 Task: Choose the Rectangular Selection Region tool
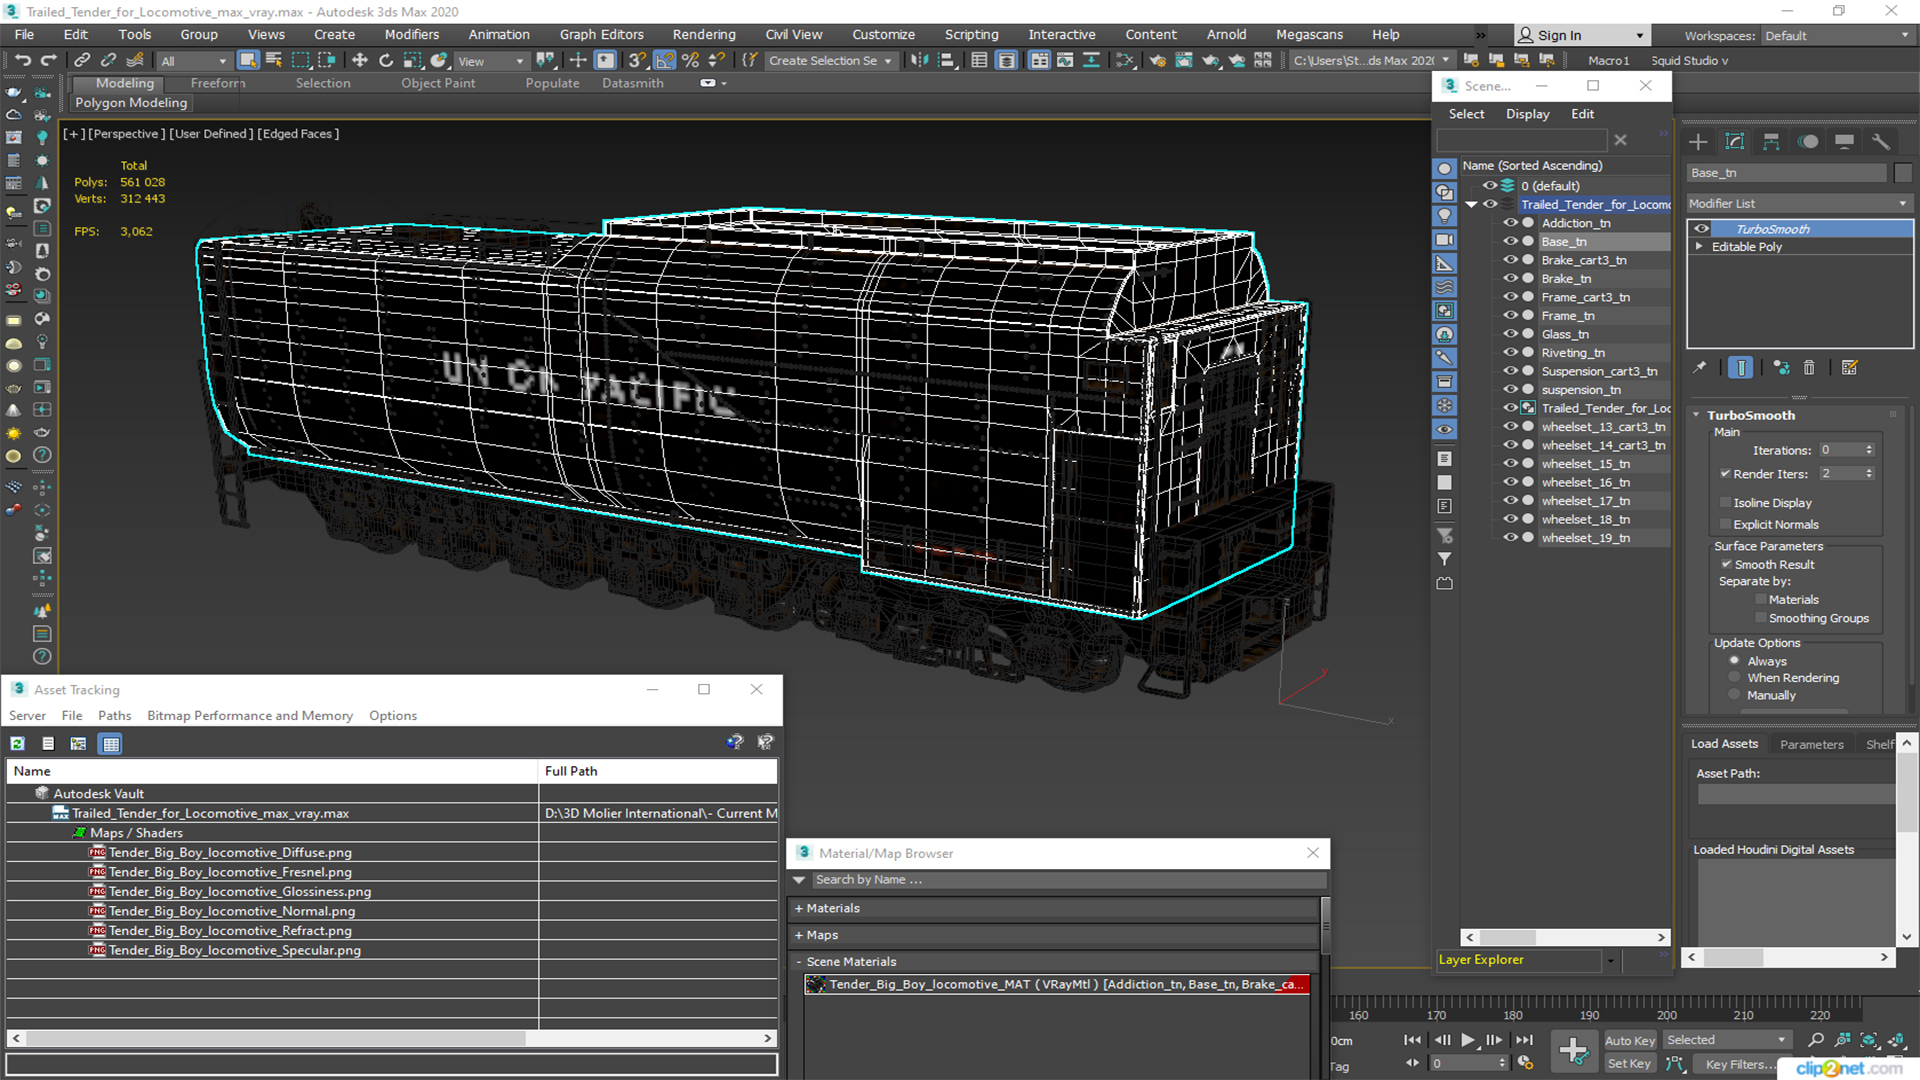pyautogui.click(x=300, y=61)
